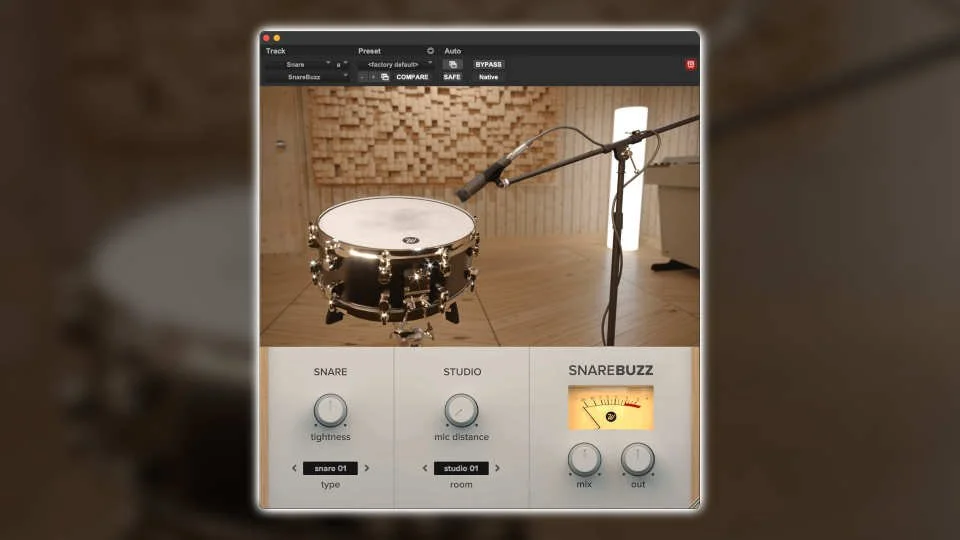The width and height of the screenshot is (960, 540).
Task: Click the mic distance knob
Action: (x=461, y=410)
